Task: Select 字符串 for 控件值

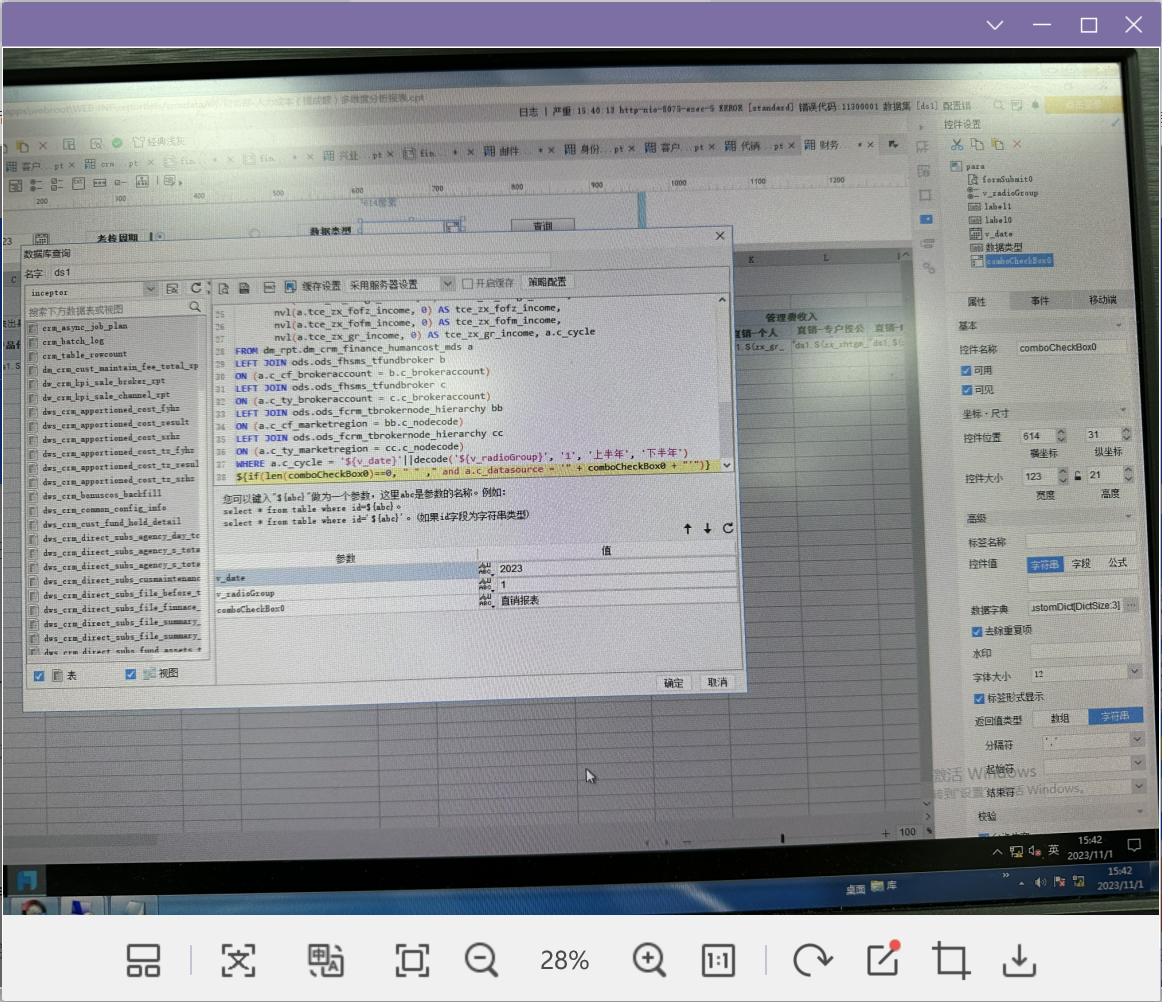Action: [x=1045, y=564]
